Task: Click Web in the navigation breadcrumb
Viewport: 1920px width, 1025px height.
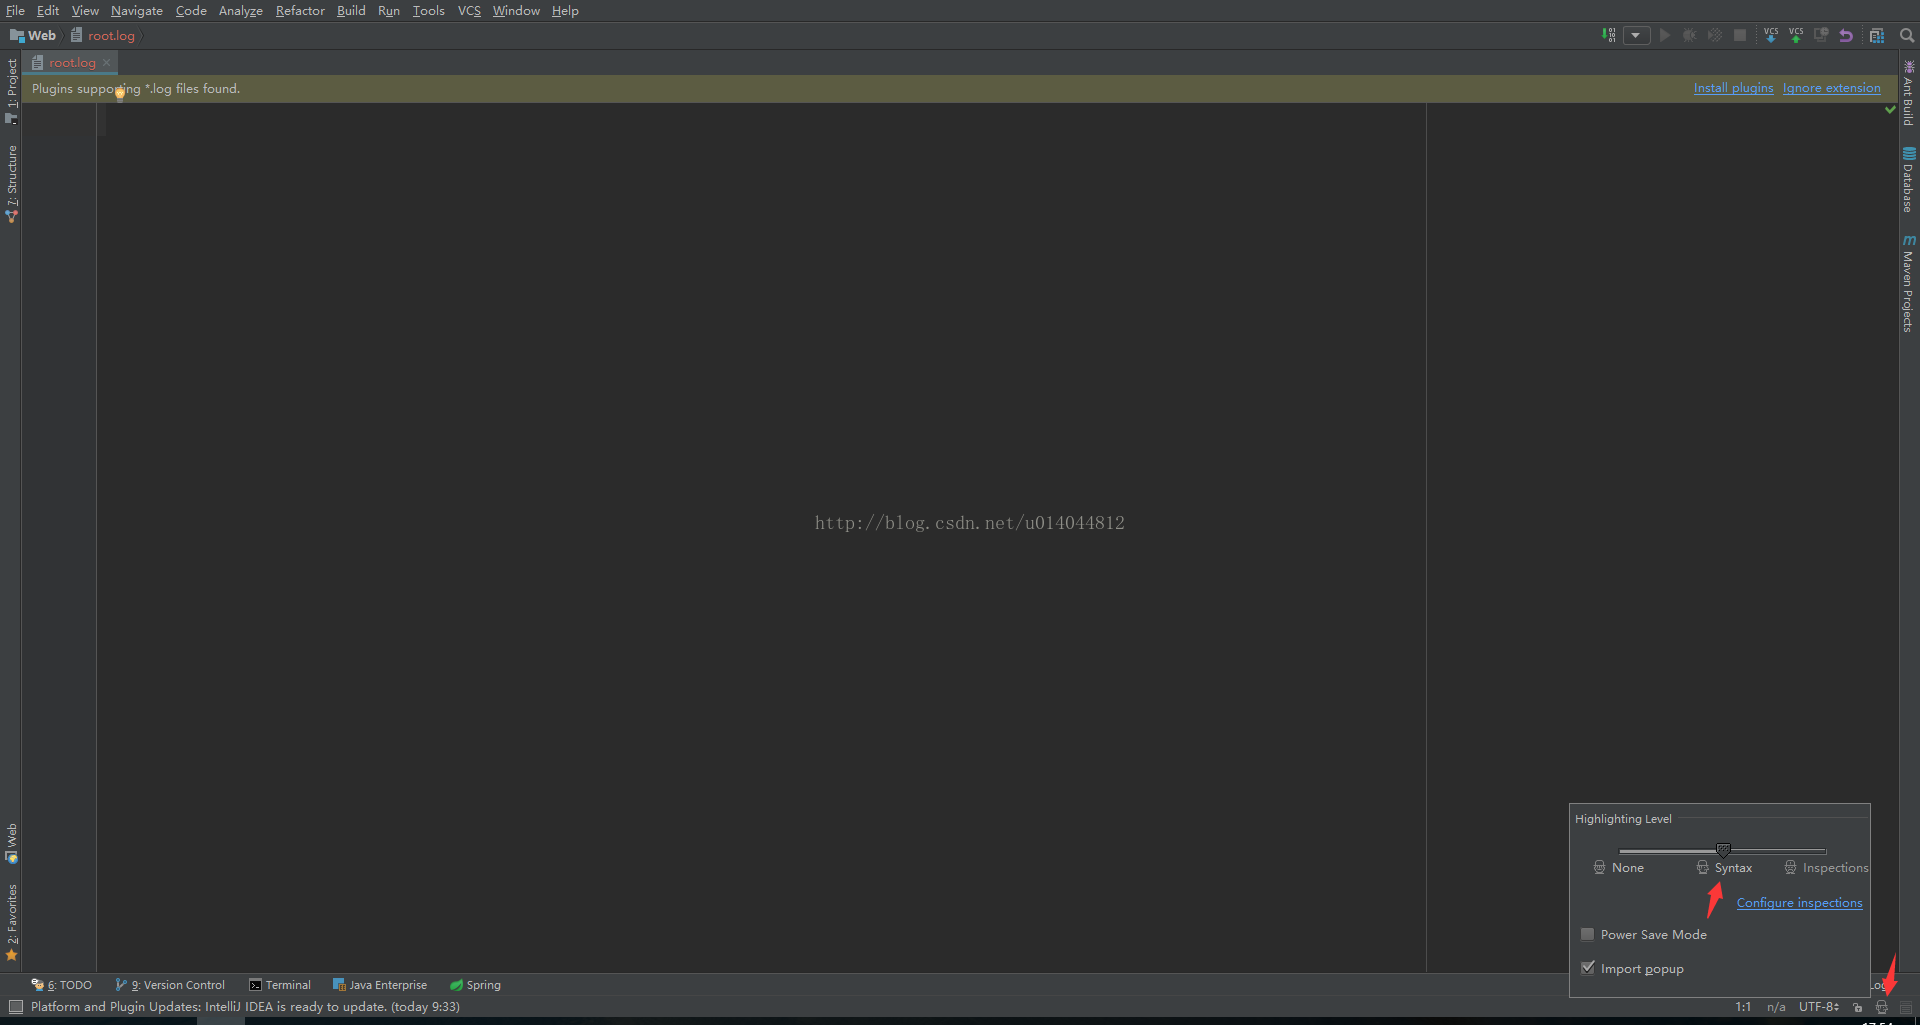Action: [x=33, y=35]
